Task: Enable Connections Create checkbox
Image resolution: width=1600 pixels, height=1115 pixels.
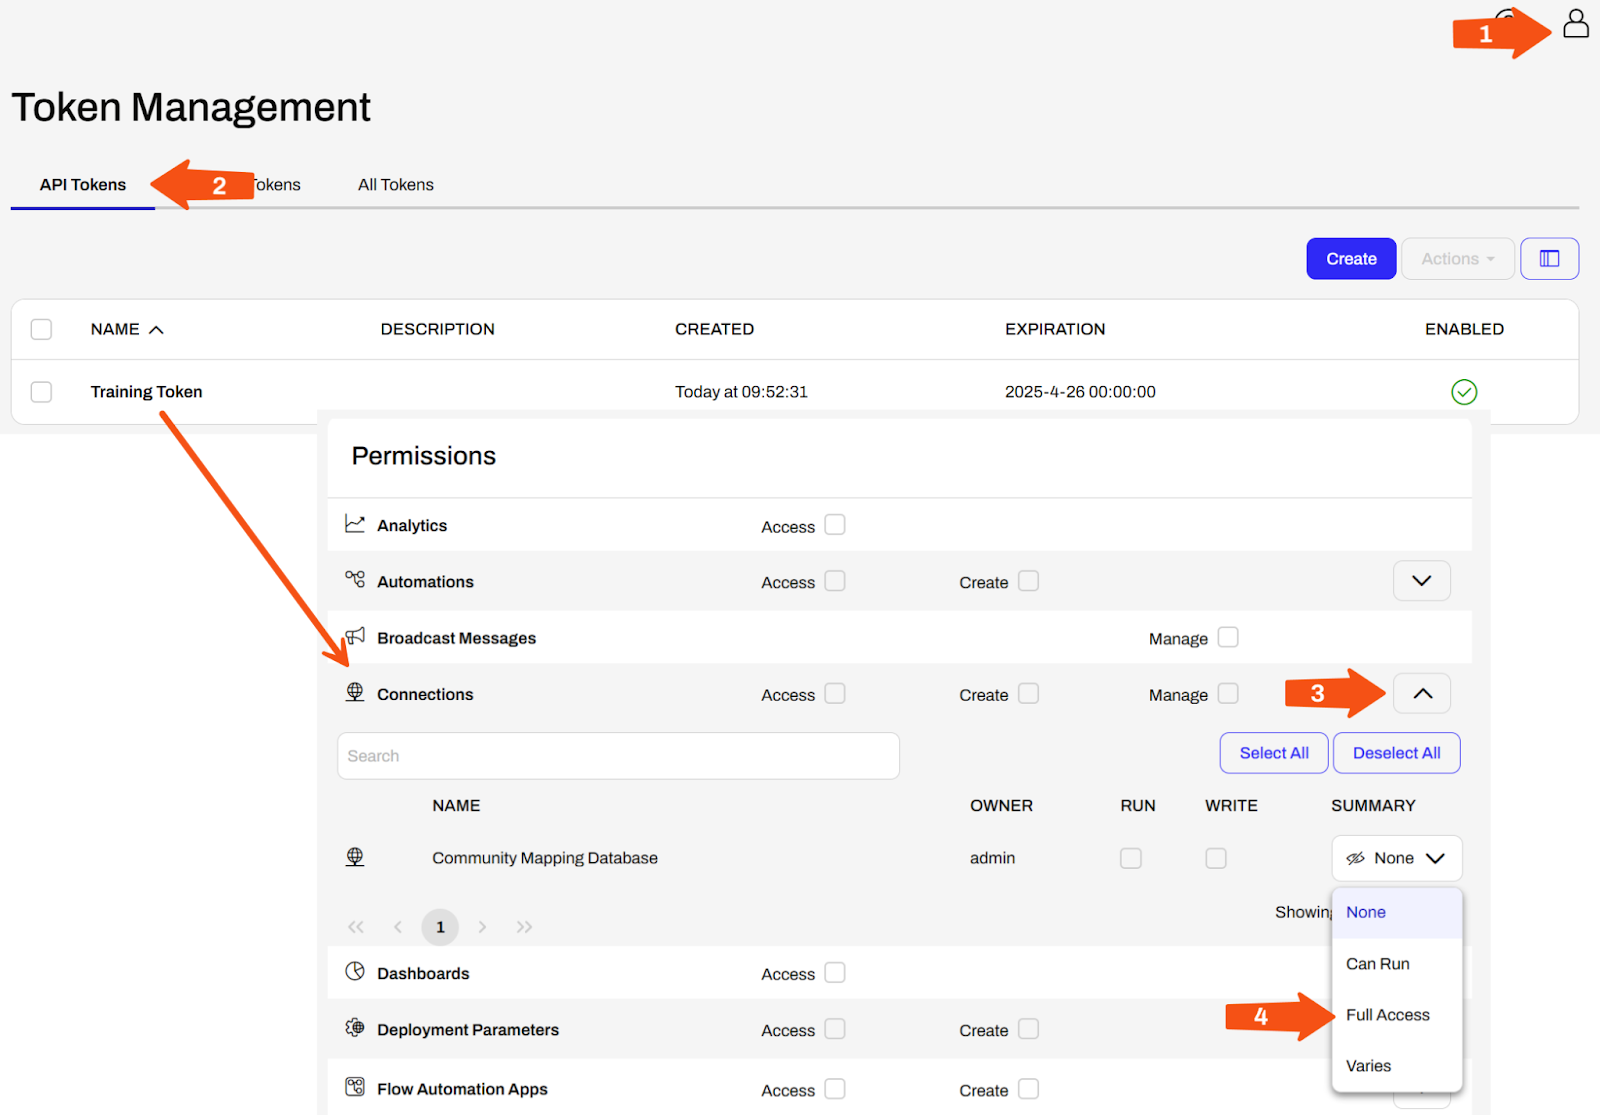Action: [1028, 693]
